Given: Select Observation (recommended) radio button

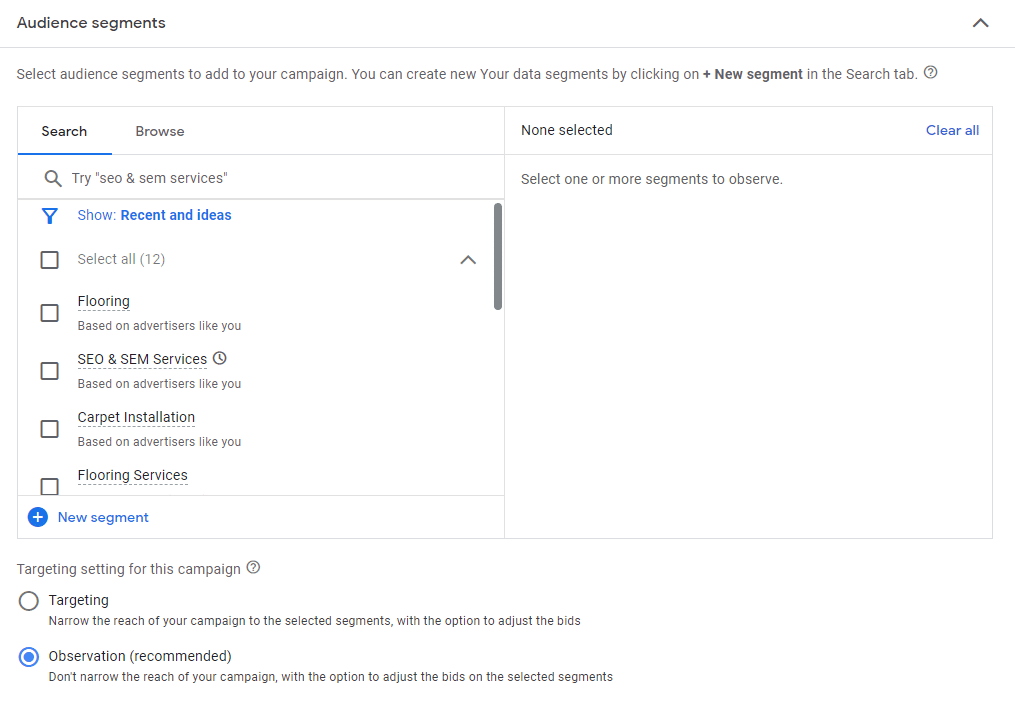Looking at the screenshot, I should [x=28, y=657].
